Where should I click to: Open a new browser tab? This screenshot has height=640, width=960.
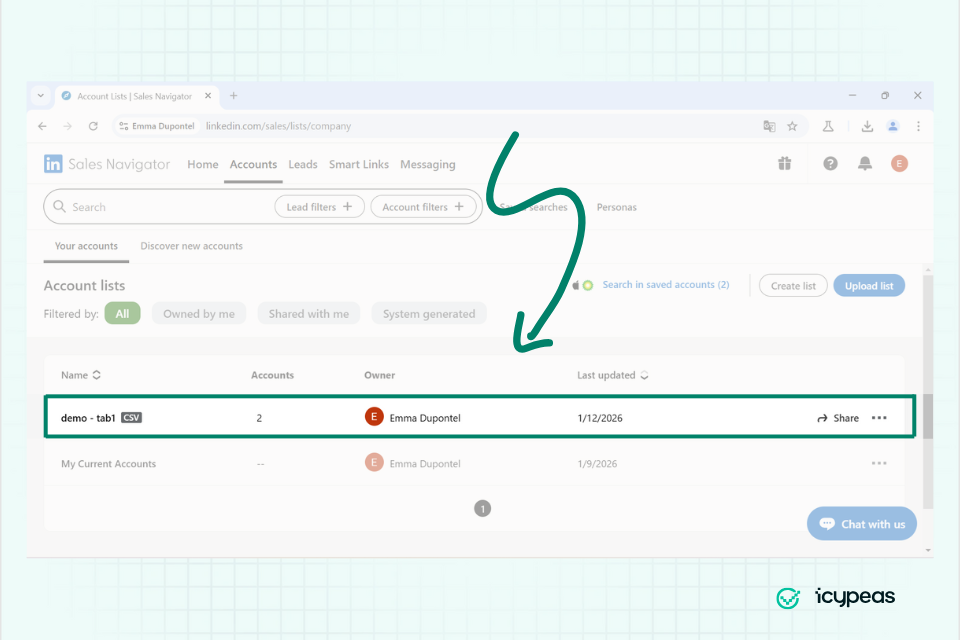click(x=233, y=96)
